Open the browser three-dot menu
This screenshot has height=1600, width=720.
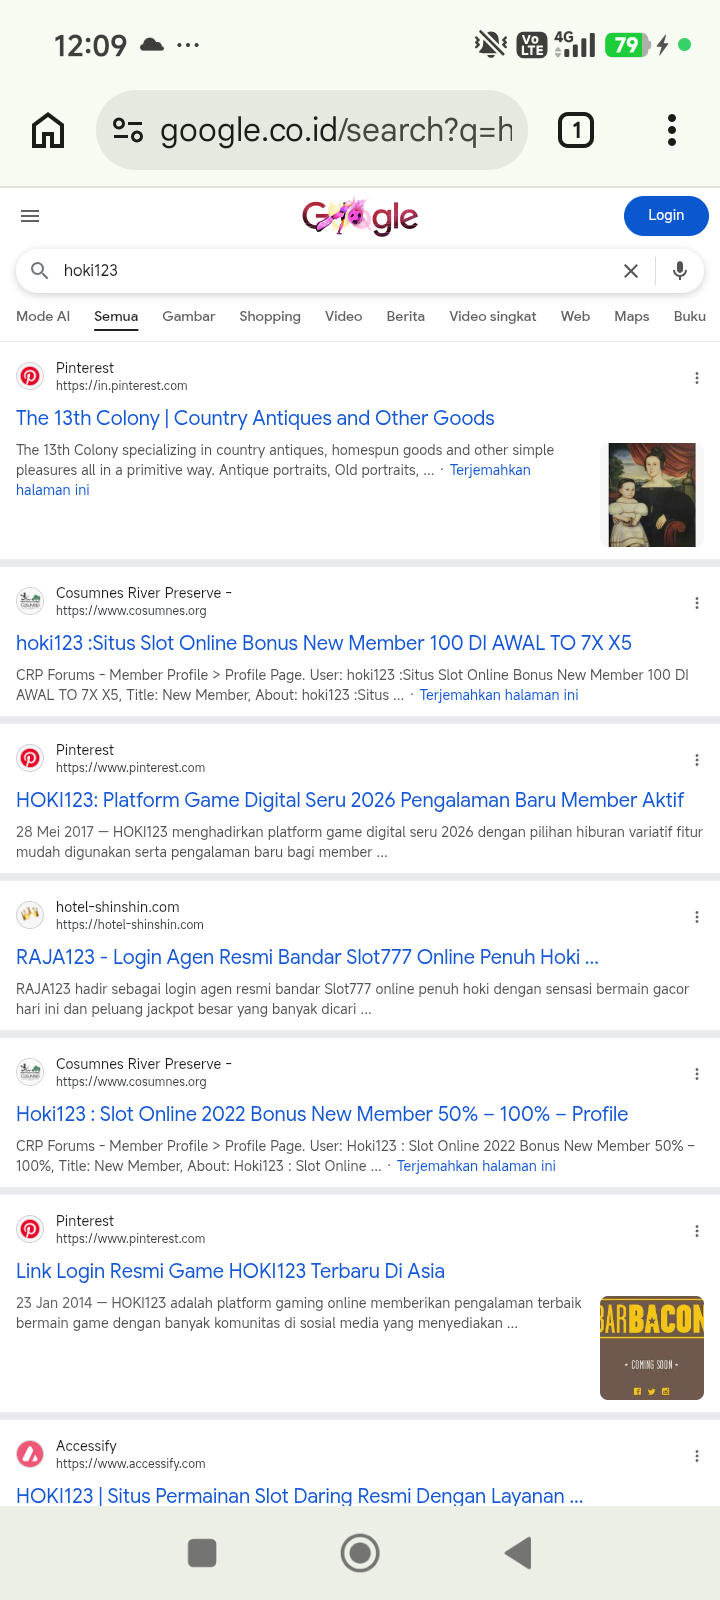tap(672, 130)
